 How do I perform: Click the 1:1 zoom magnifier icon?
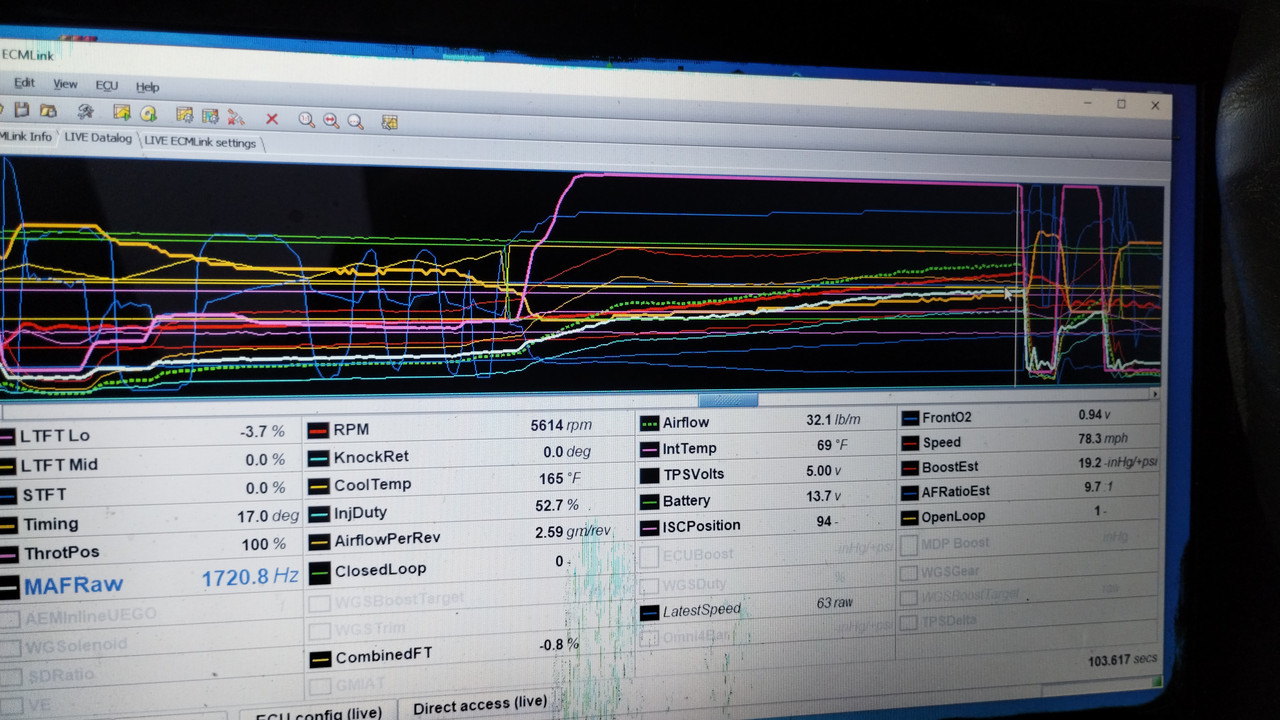(x=307, y=120)
